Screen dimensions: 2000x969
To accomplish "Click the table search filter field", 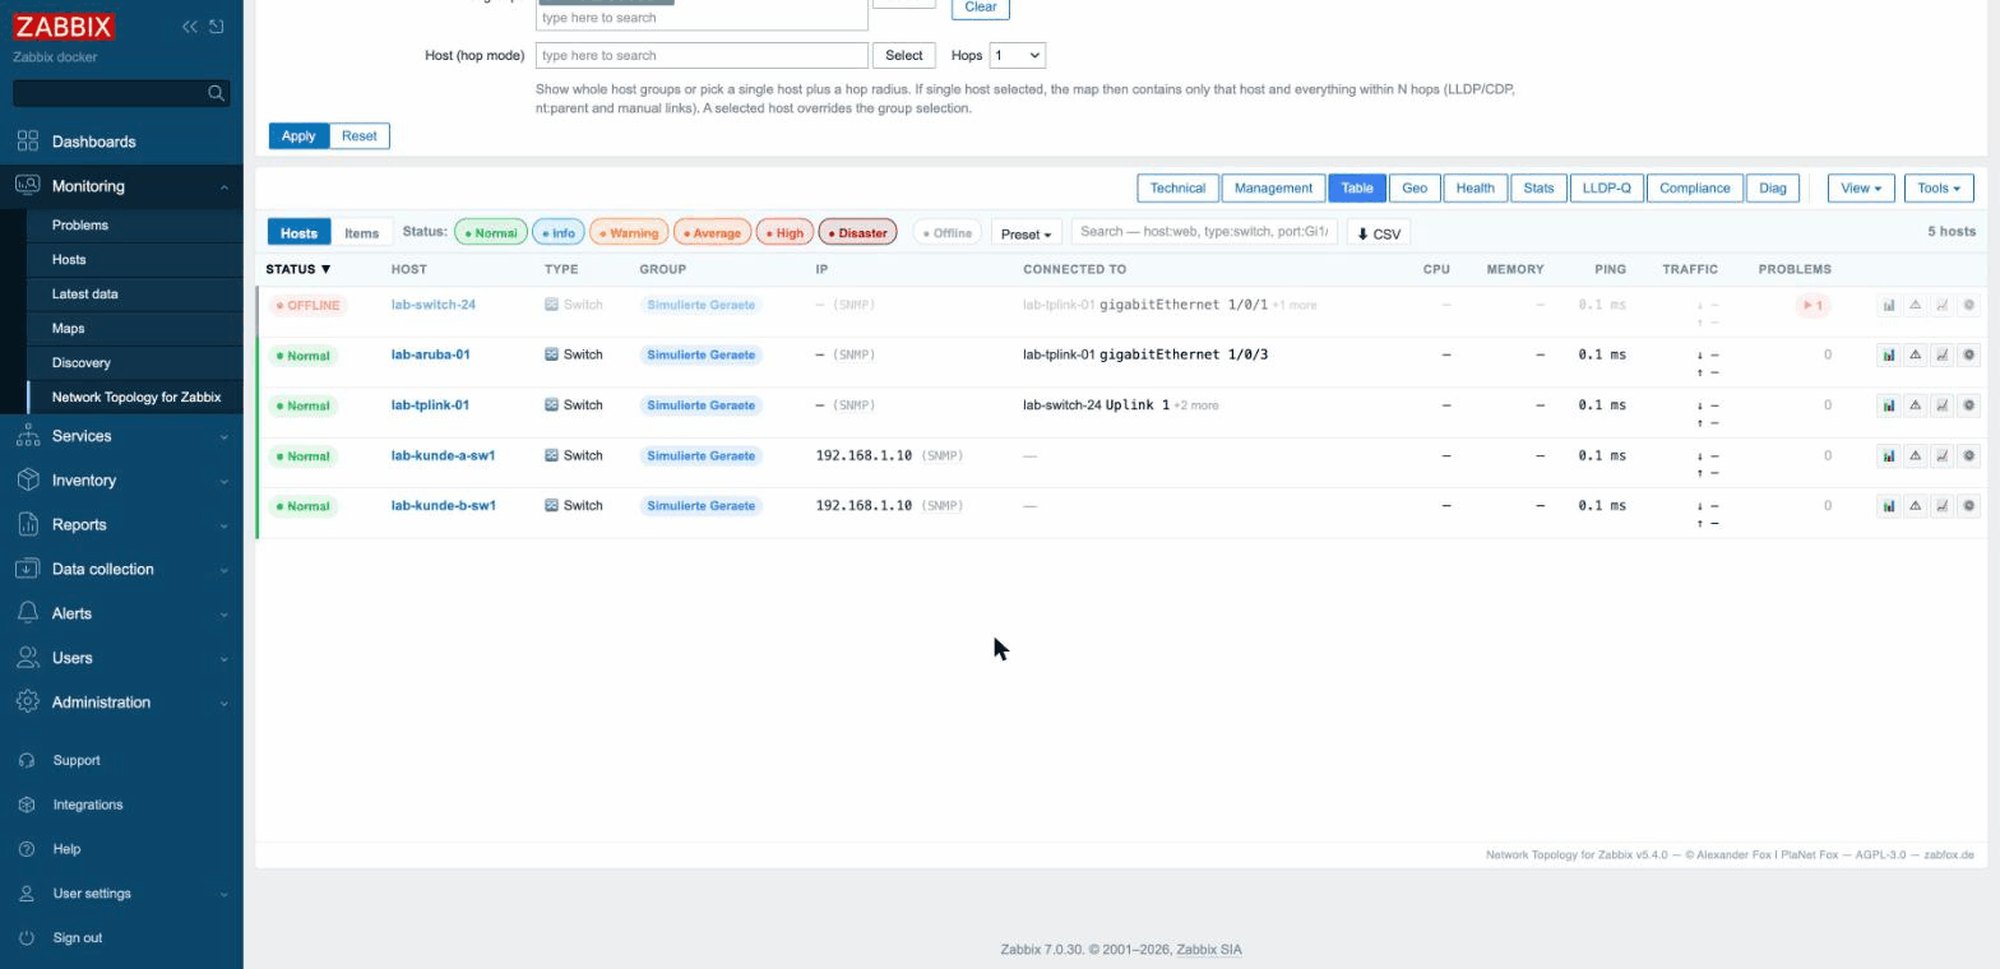I will (x=1204, y=232).
